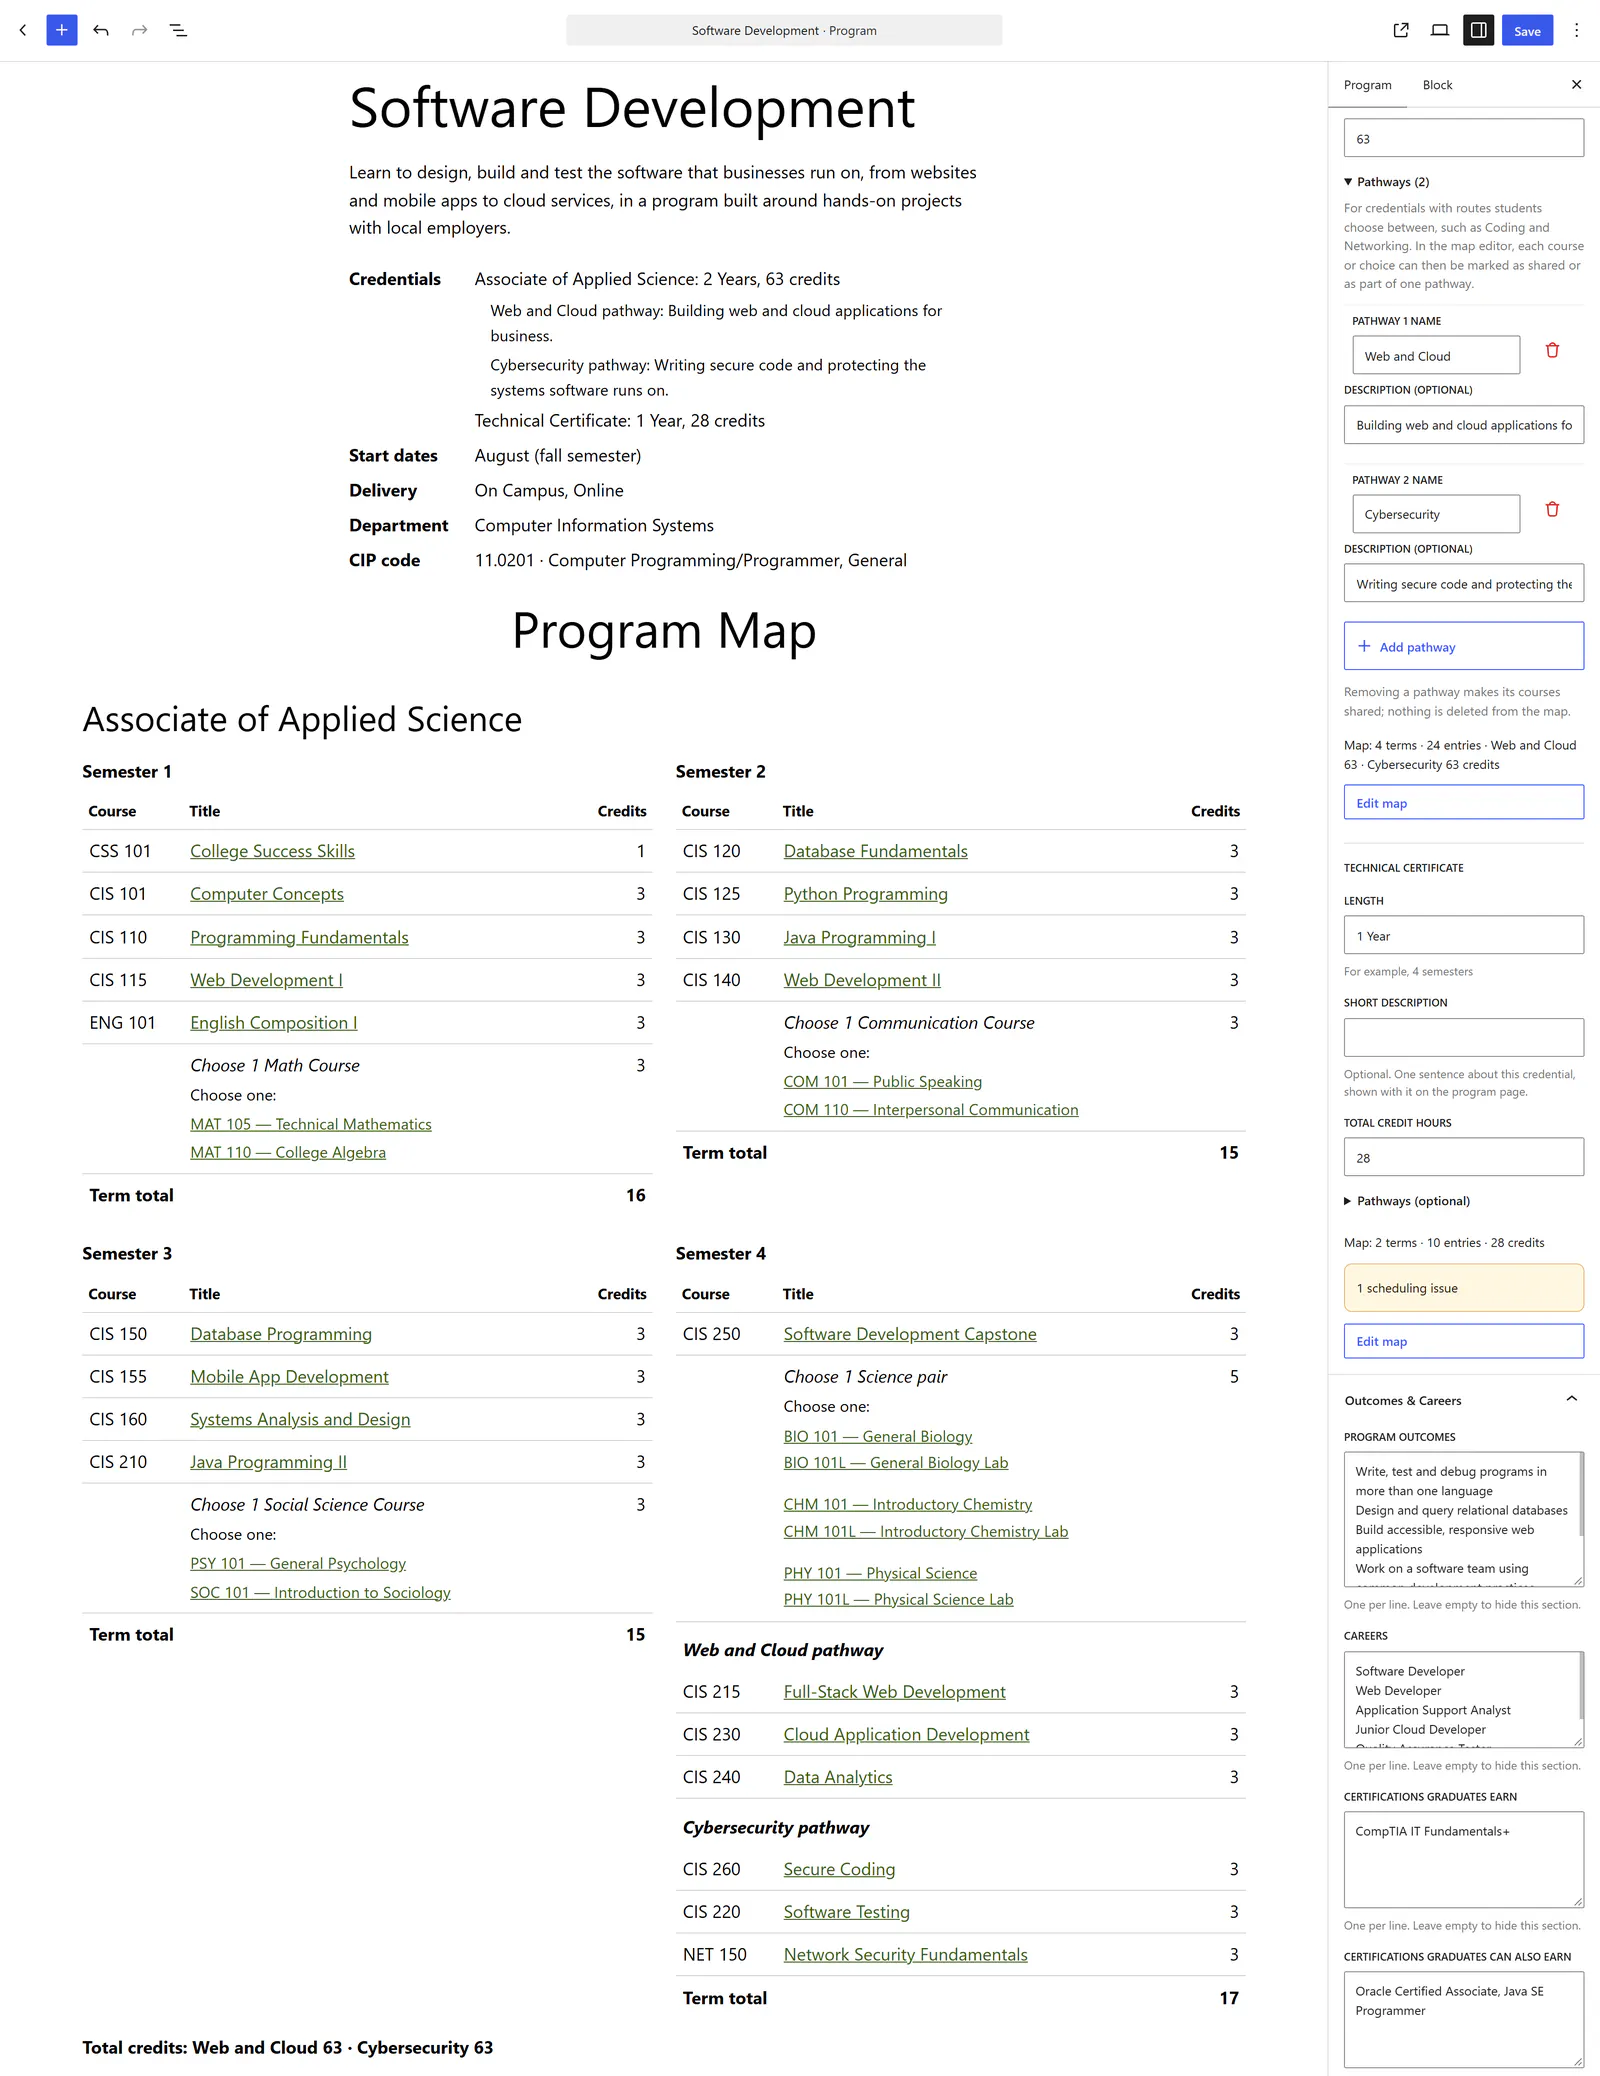Edit the Cybersecurity description field
1600x2076 pixels.
1464,583
